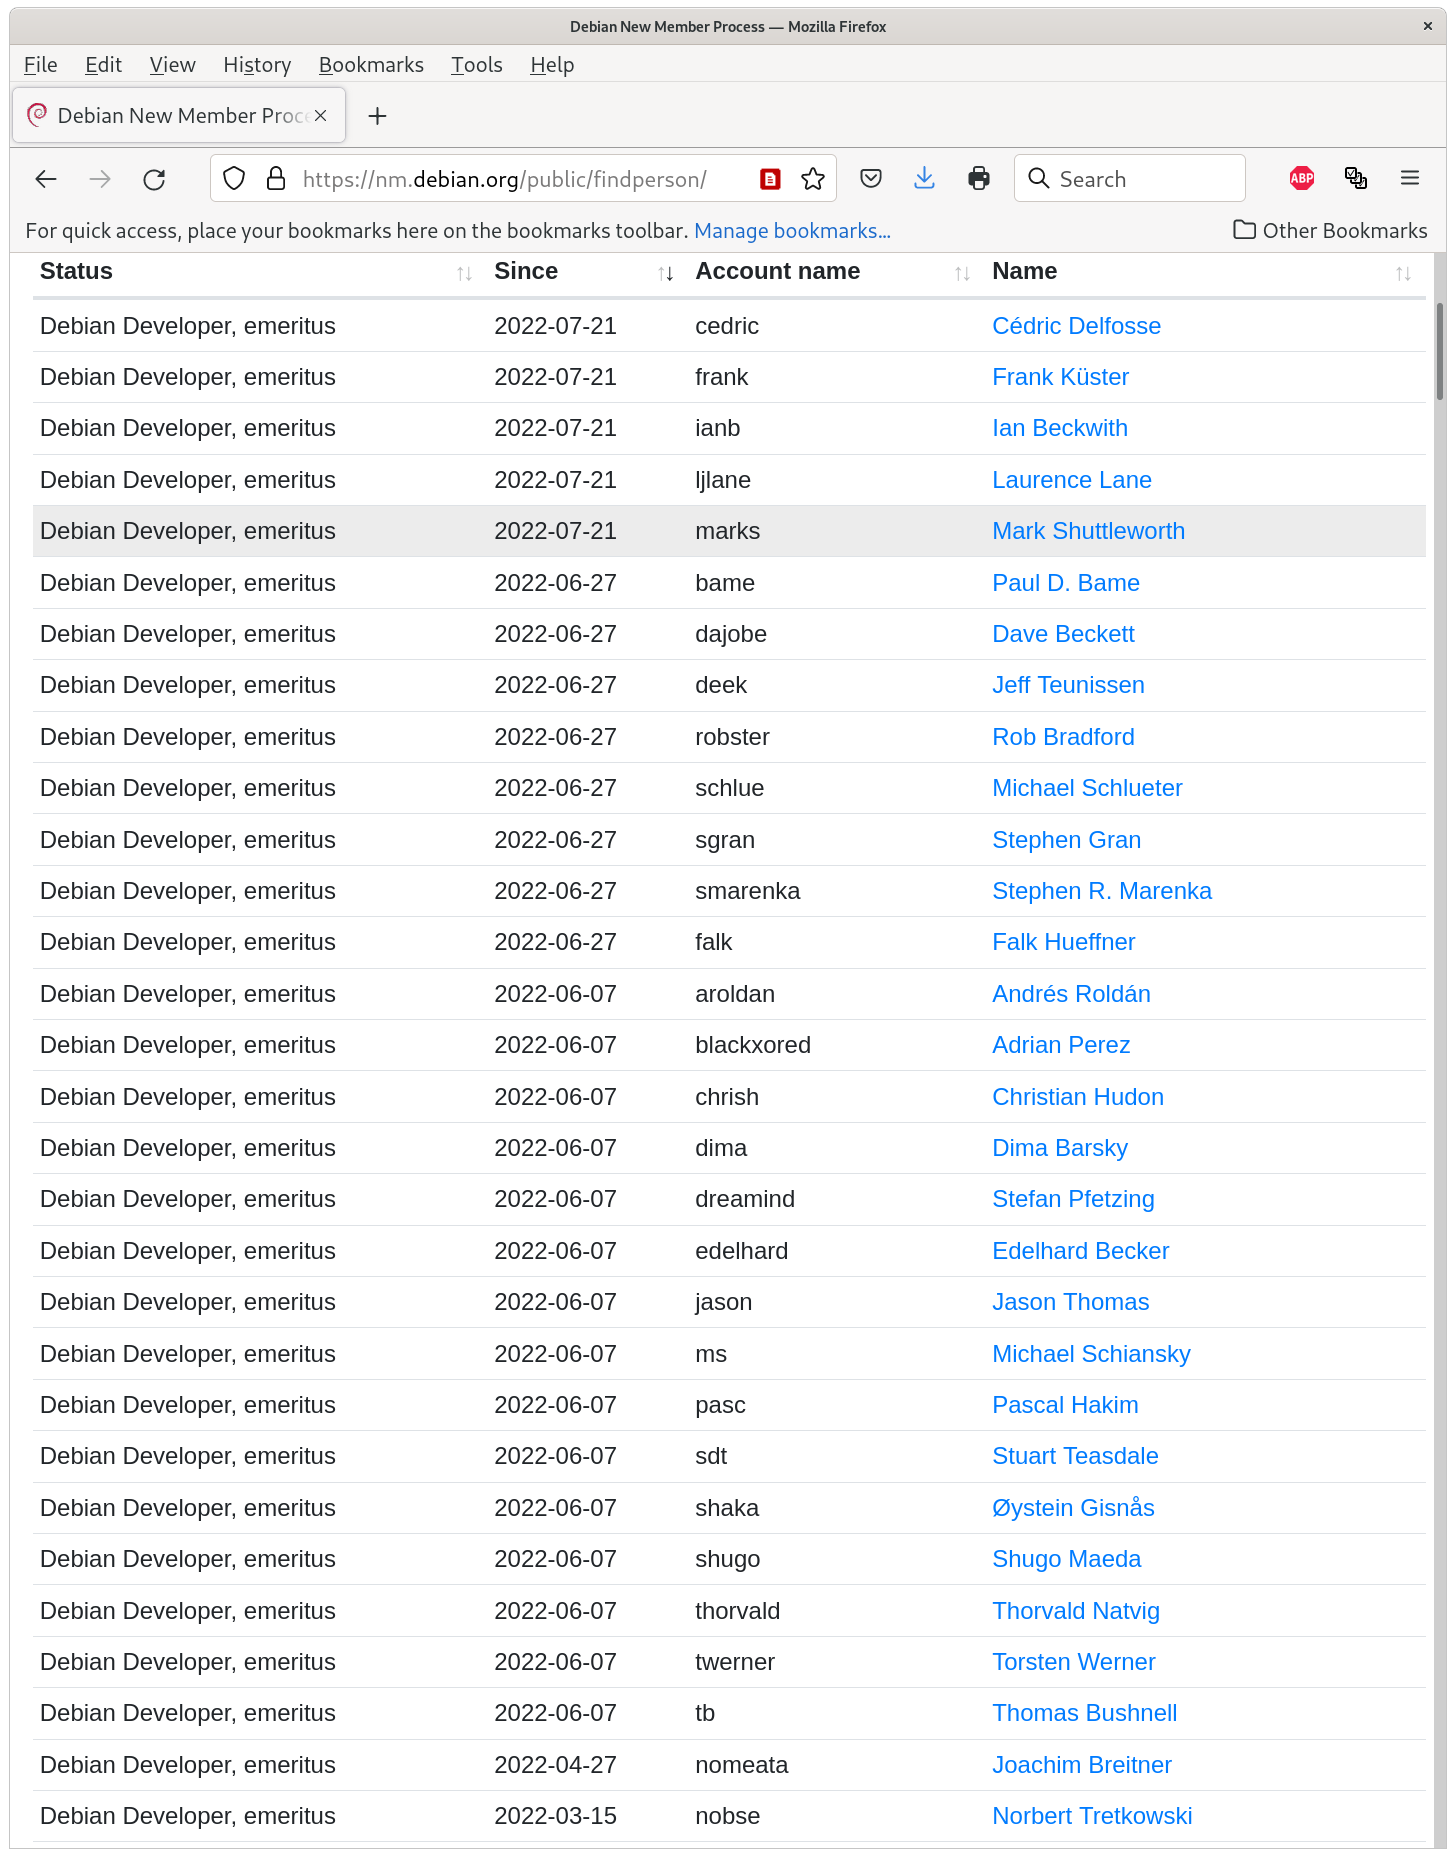
Task: Open the Adblock Plus extension
Action: tap(1302, 179)
